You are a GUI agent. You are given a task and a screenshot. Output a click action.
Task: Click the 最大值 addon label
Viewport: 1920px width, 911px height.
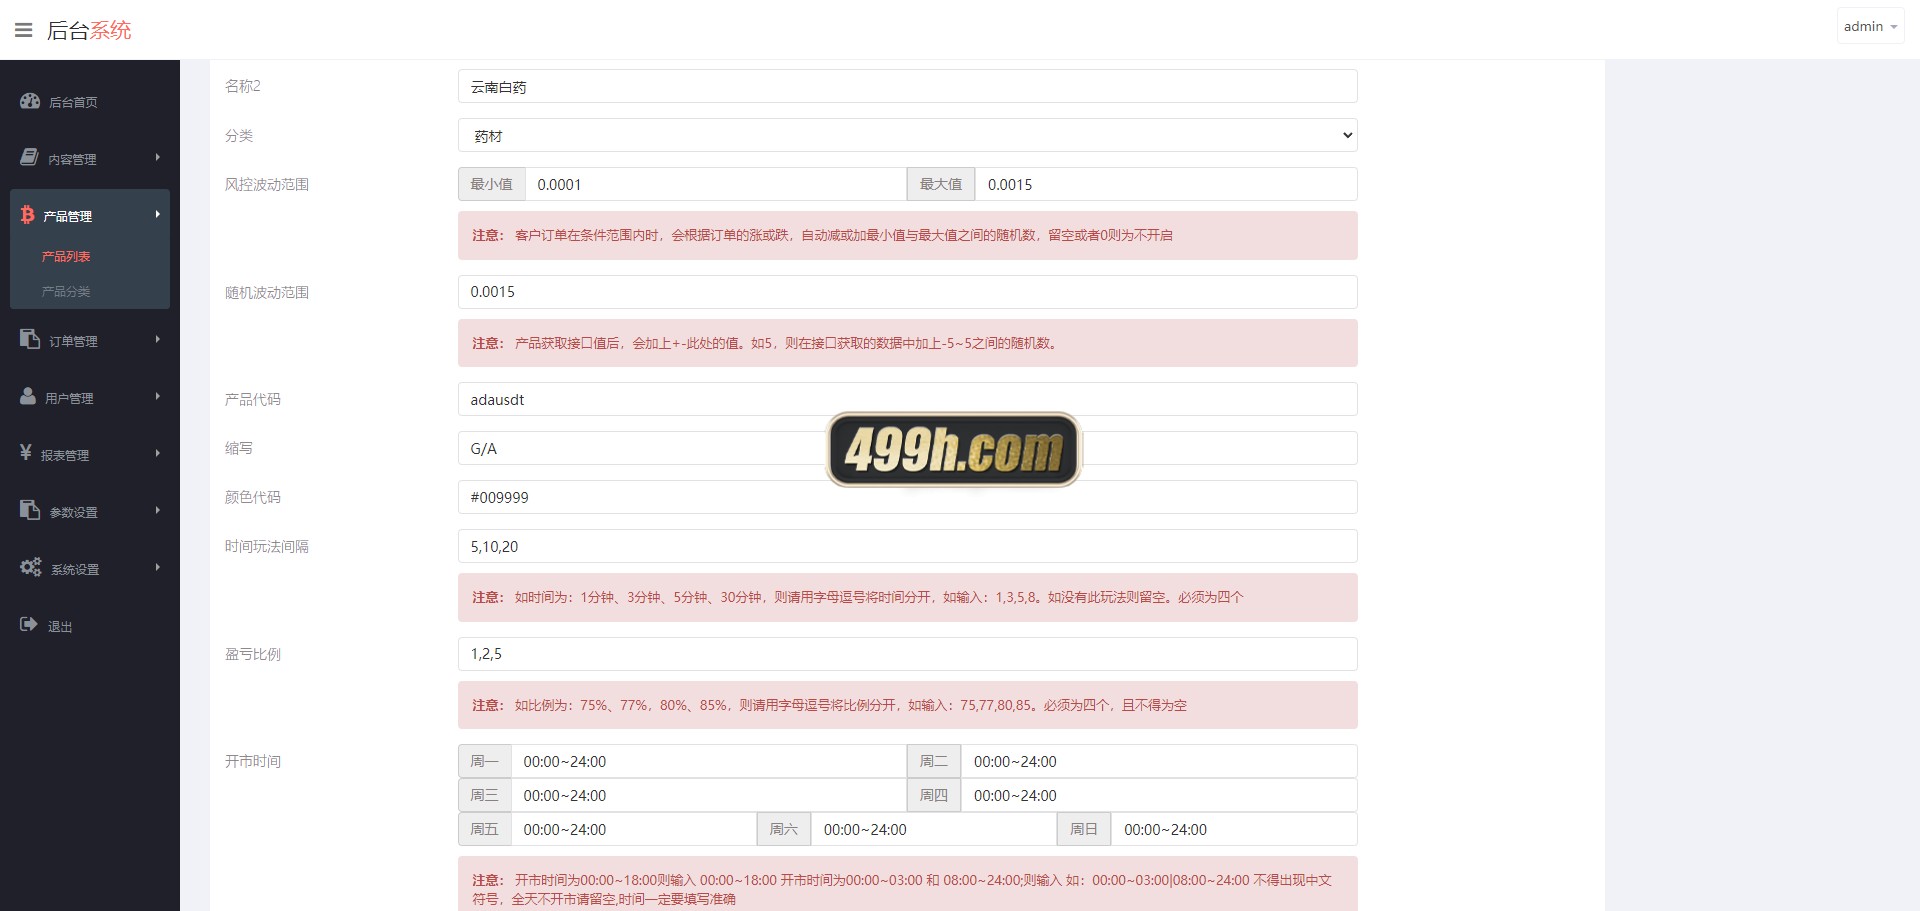pos(941,184)
